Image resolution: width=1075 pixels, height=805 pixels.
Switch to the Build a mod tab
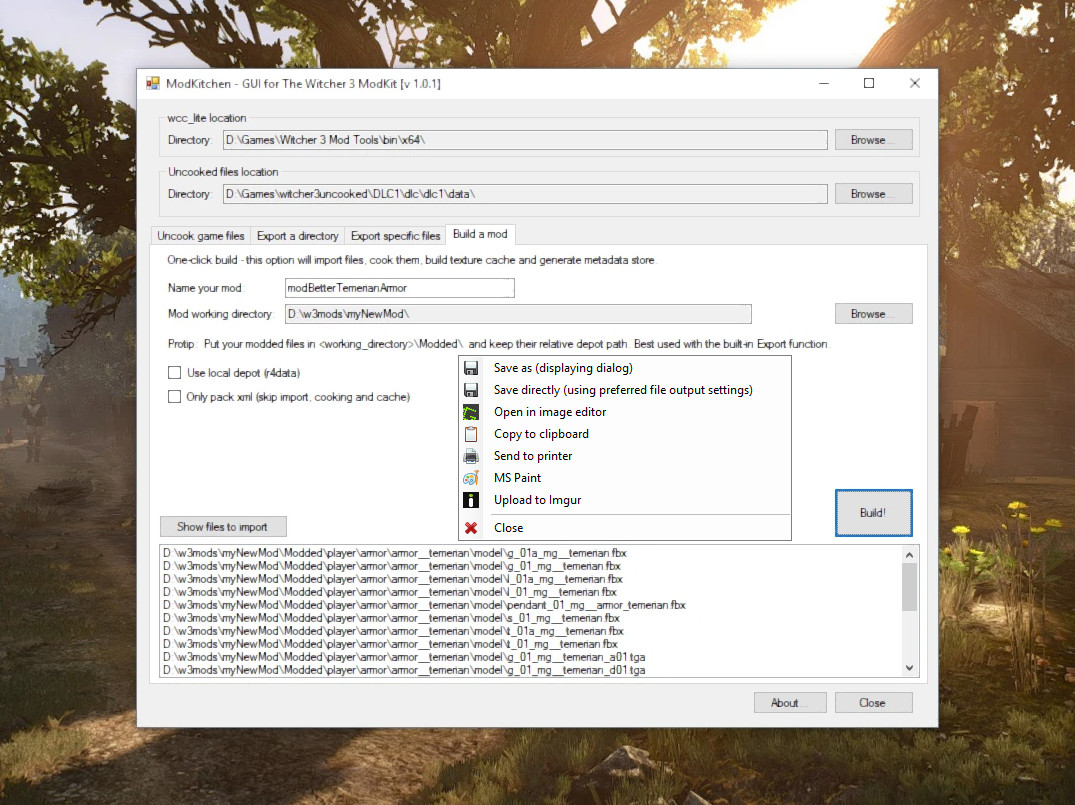pyautogui.click(x=480, y=234)
